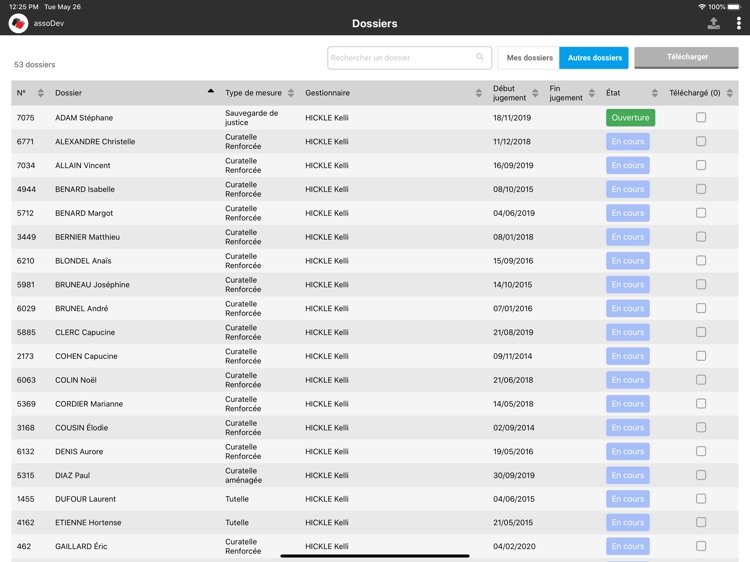Select checkbox on BRUNEL André row
The image size is (750, 562).
[701, 308]
